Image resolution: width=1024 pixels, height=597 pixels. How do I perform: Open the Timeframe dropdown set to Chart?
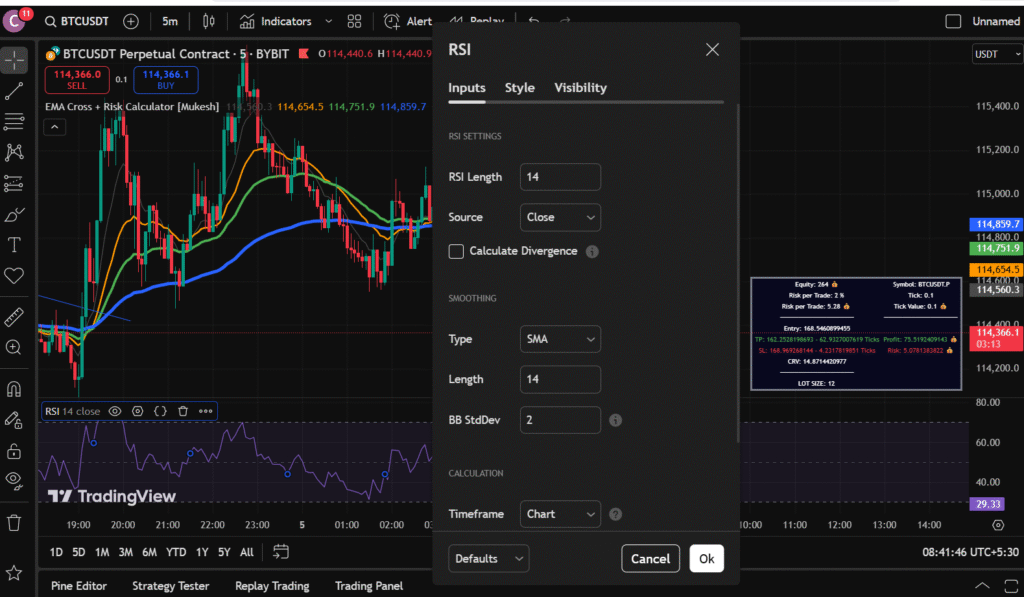[560, 514]
